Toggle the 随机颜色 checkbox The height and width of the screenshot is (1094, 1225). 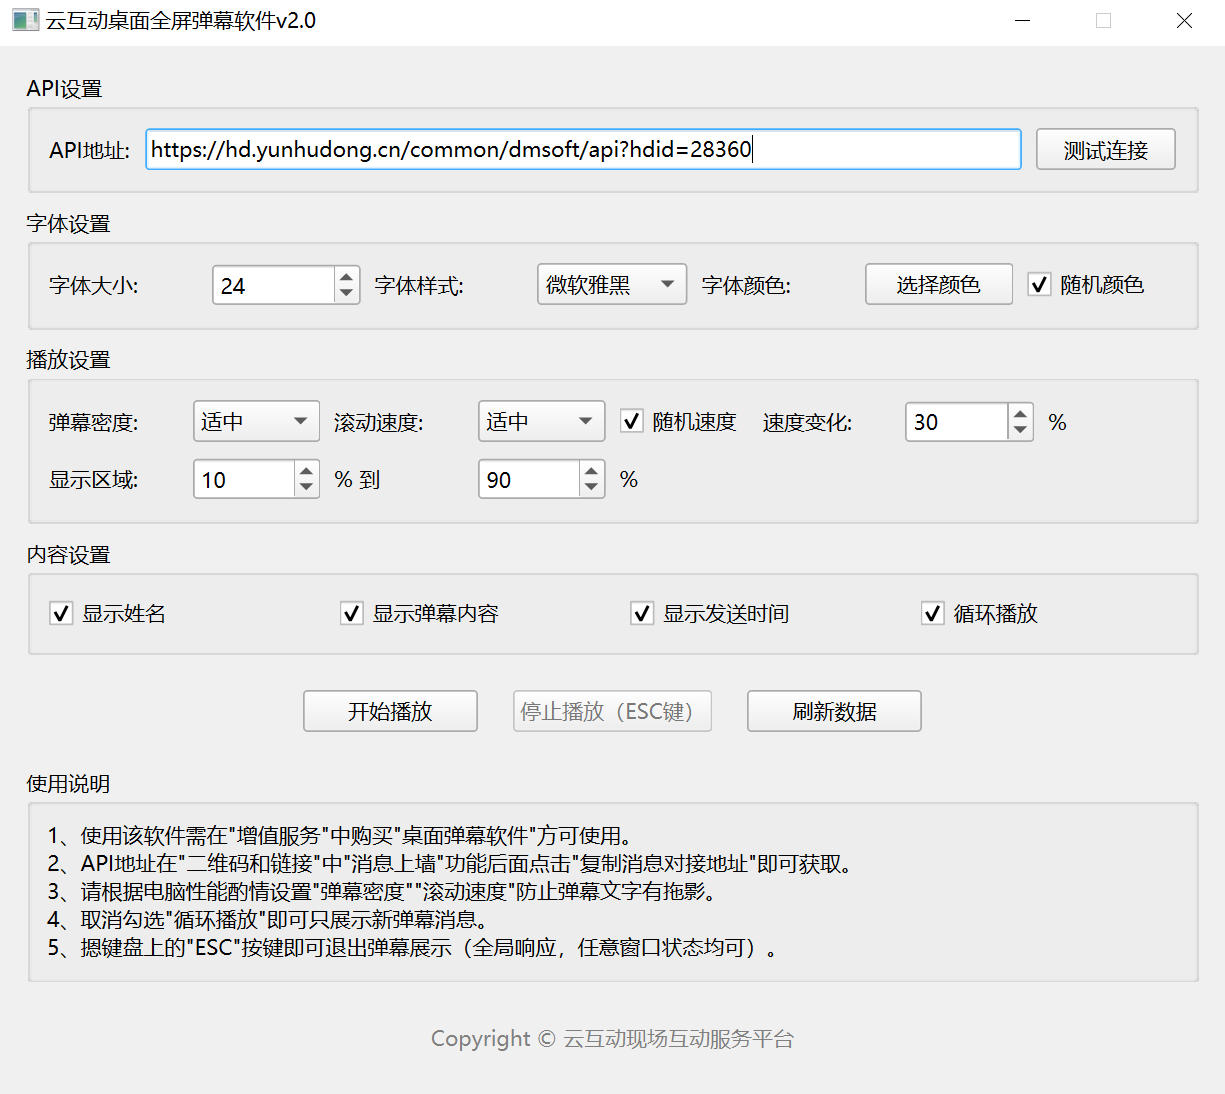point(1040,285)
